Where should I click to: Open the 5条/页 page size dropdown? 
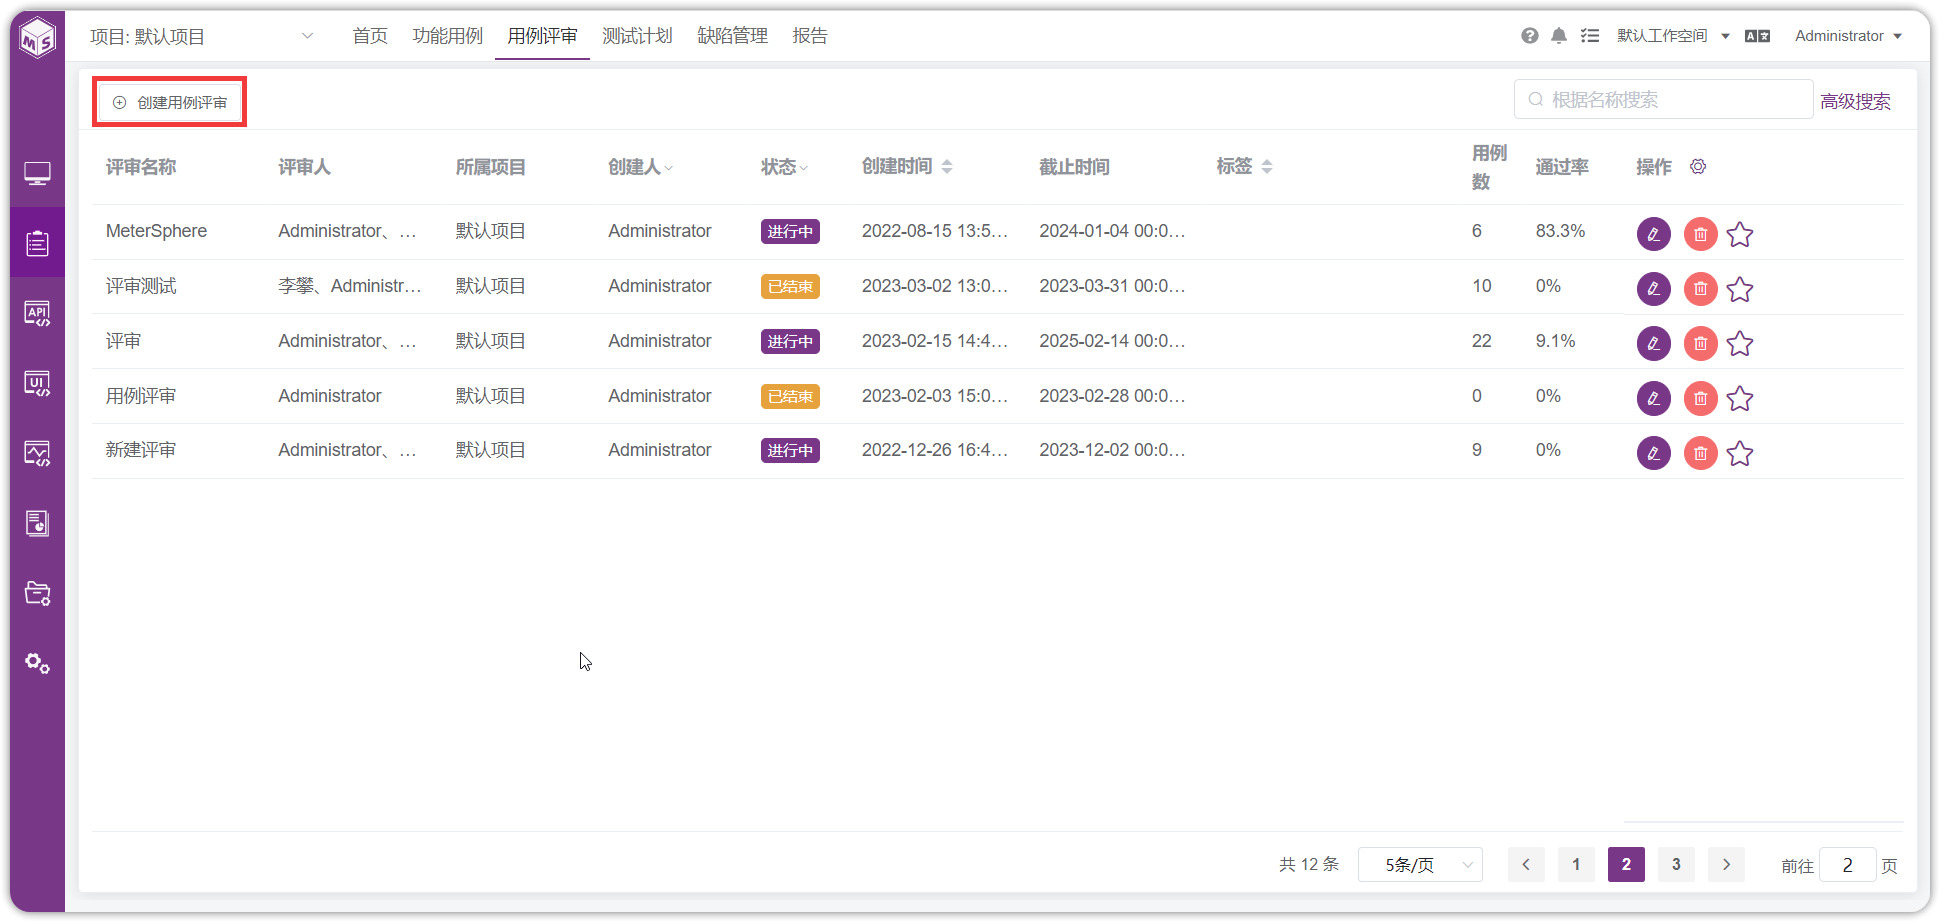pos(1420,865)
